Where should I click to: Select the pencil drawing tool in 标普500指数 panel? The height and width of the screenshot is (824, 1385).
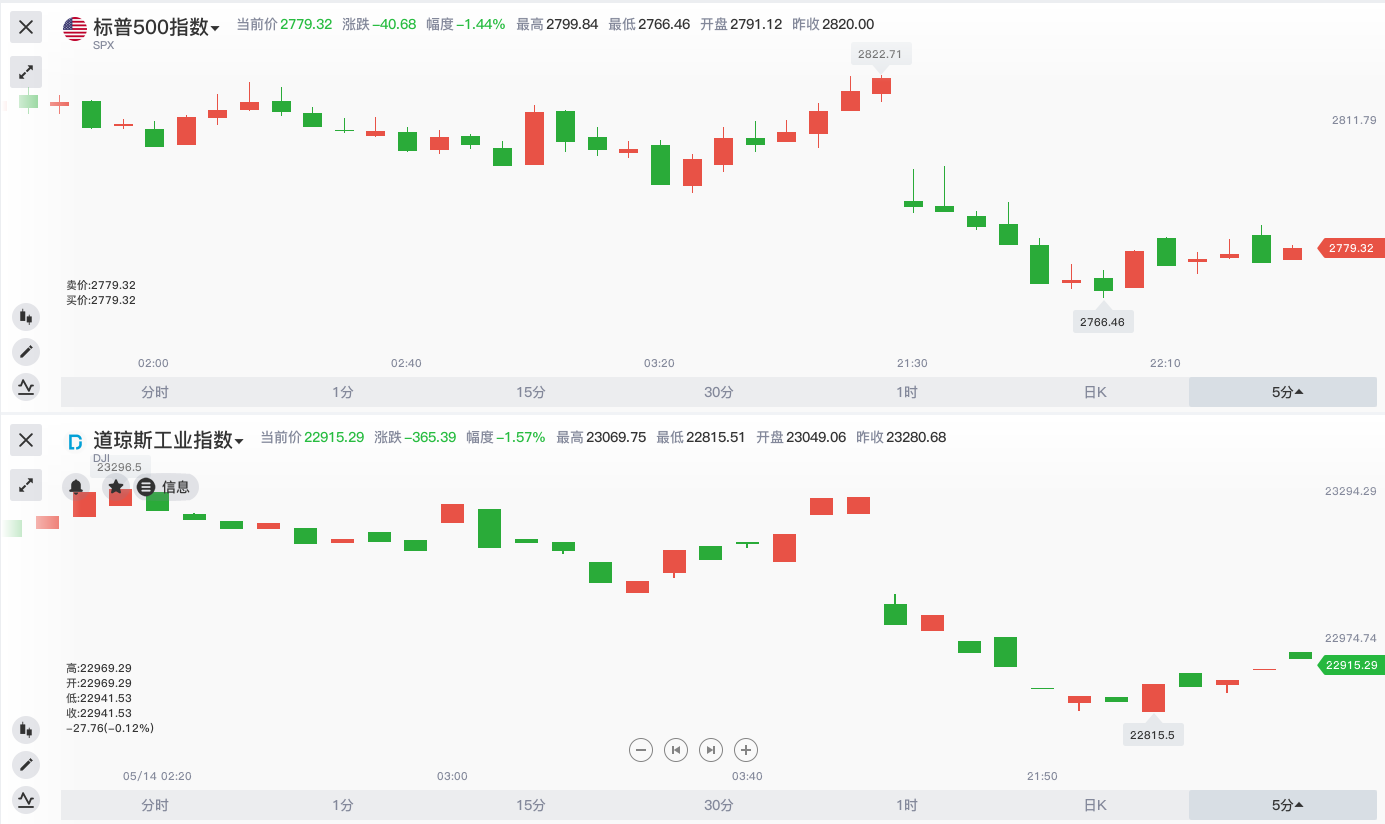(x=26, y=351)
